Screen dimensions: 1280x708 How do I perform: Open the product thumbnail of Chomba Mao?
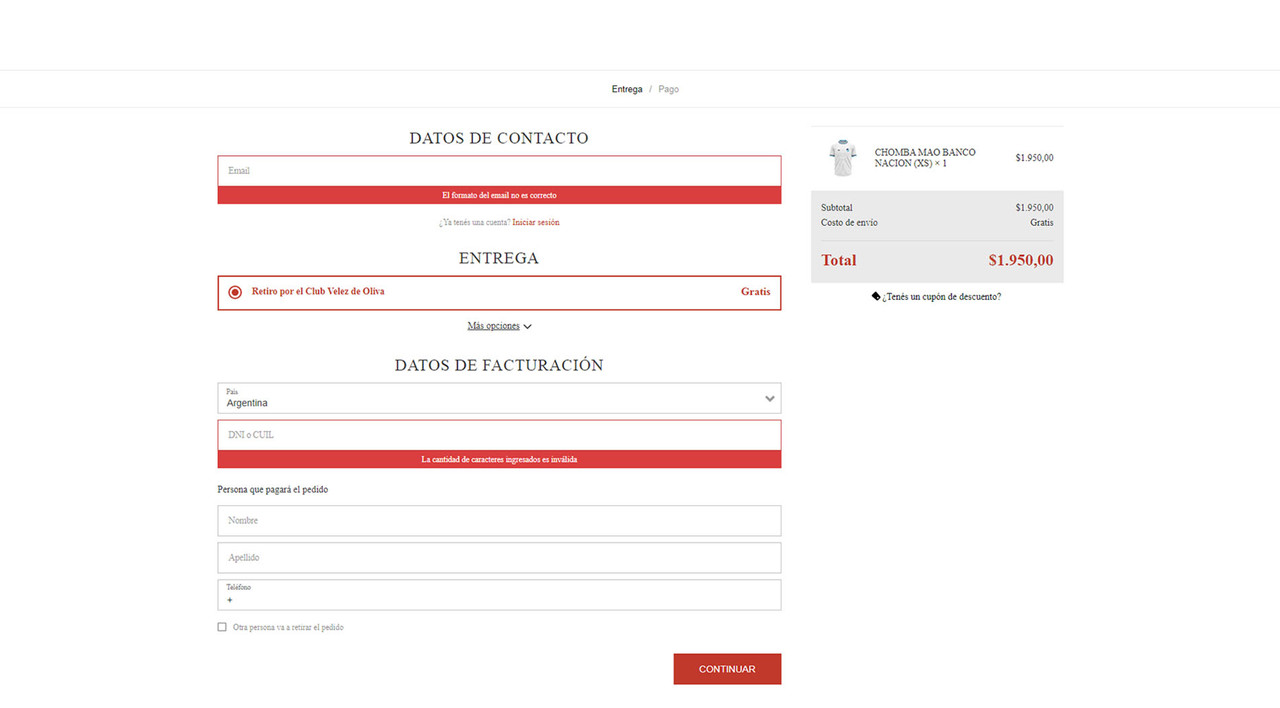pyautogui.click(x=843, y=157)
